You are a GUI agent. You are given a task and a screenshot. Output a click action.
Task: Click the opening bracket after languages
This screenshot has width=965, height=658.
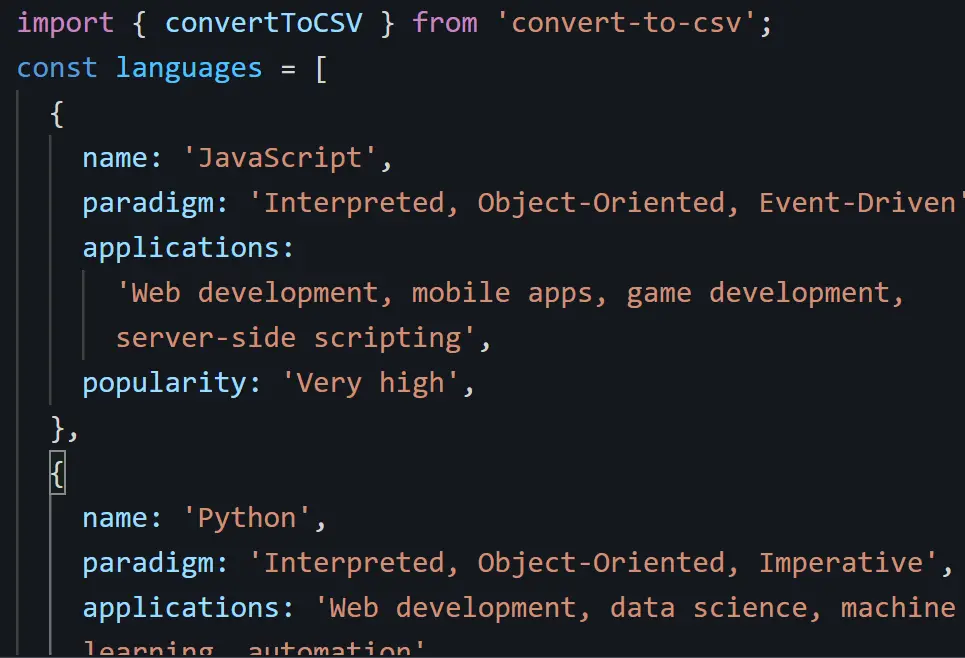[x=319, y=68]
